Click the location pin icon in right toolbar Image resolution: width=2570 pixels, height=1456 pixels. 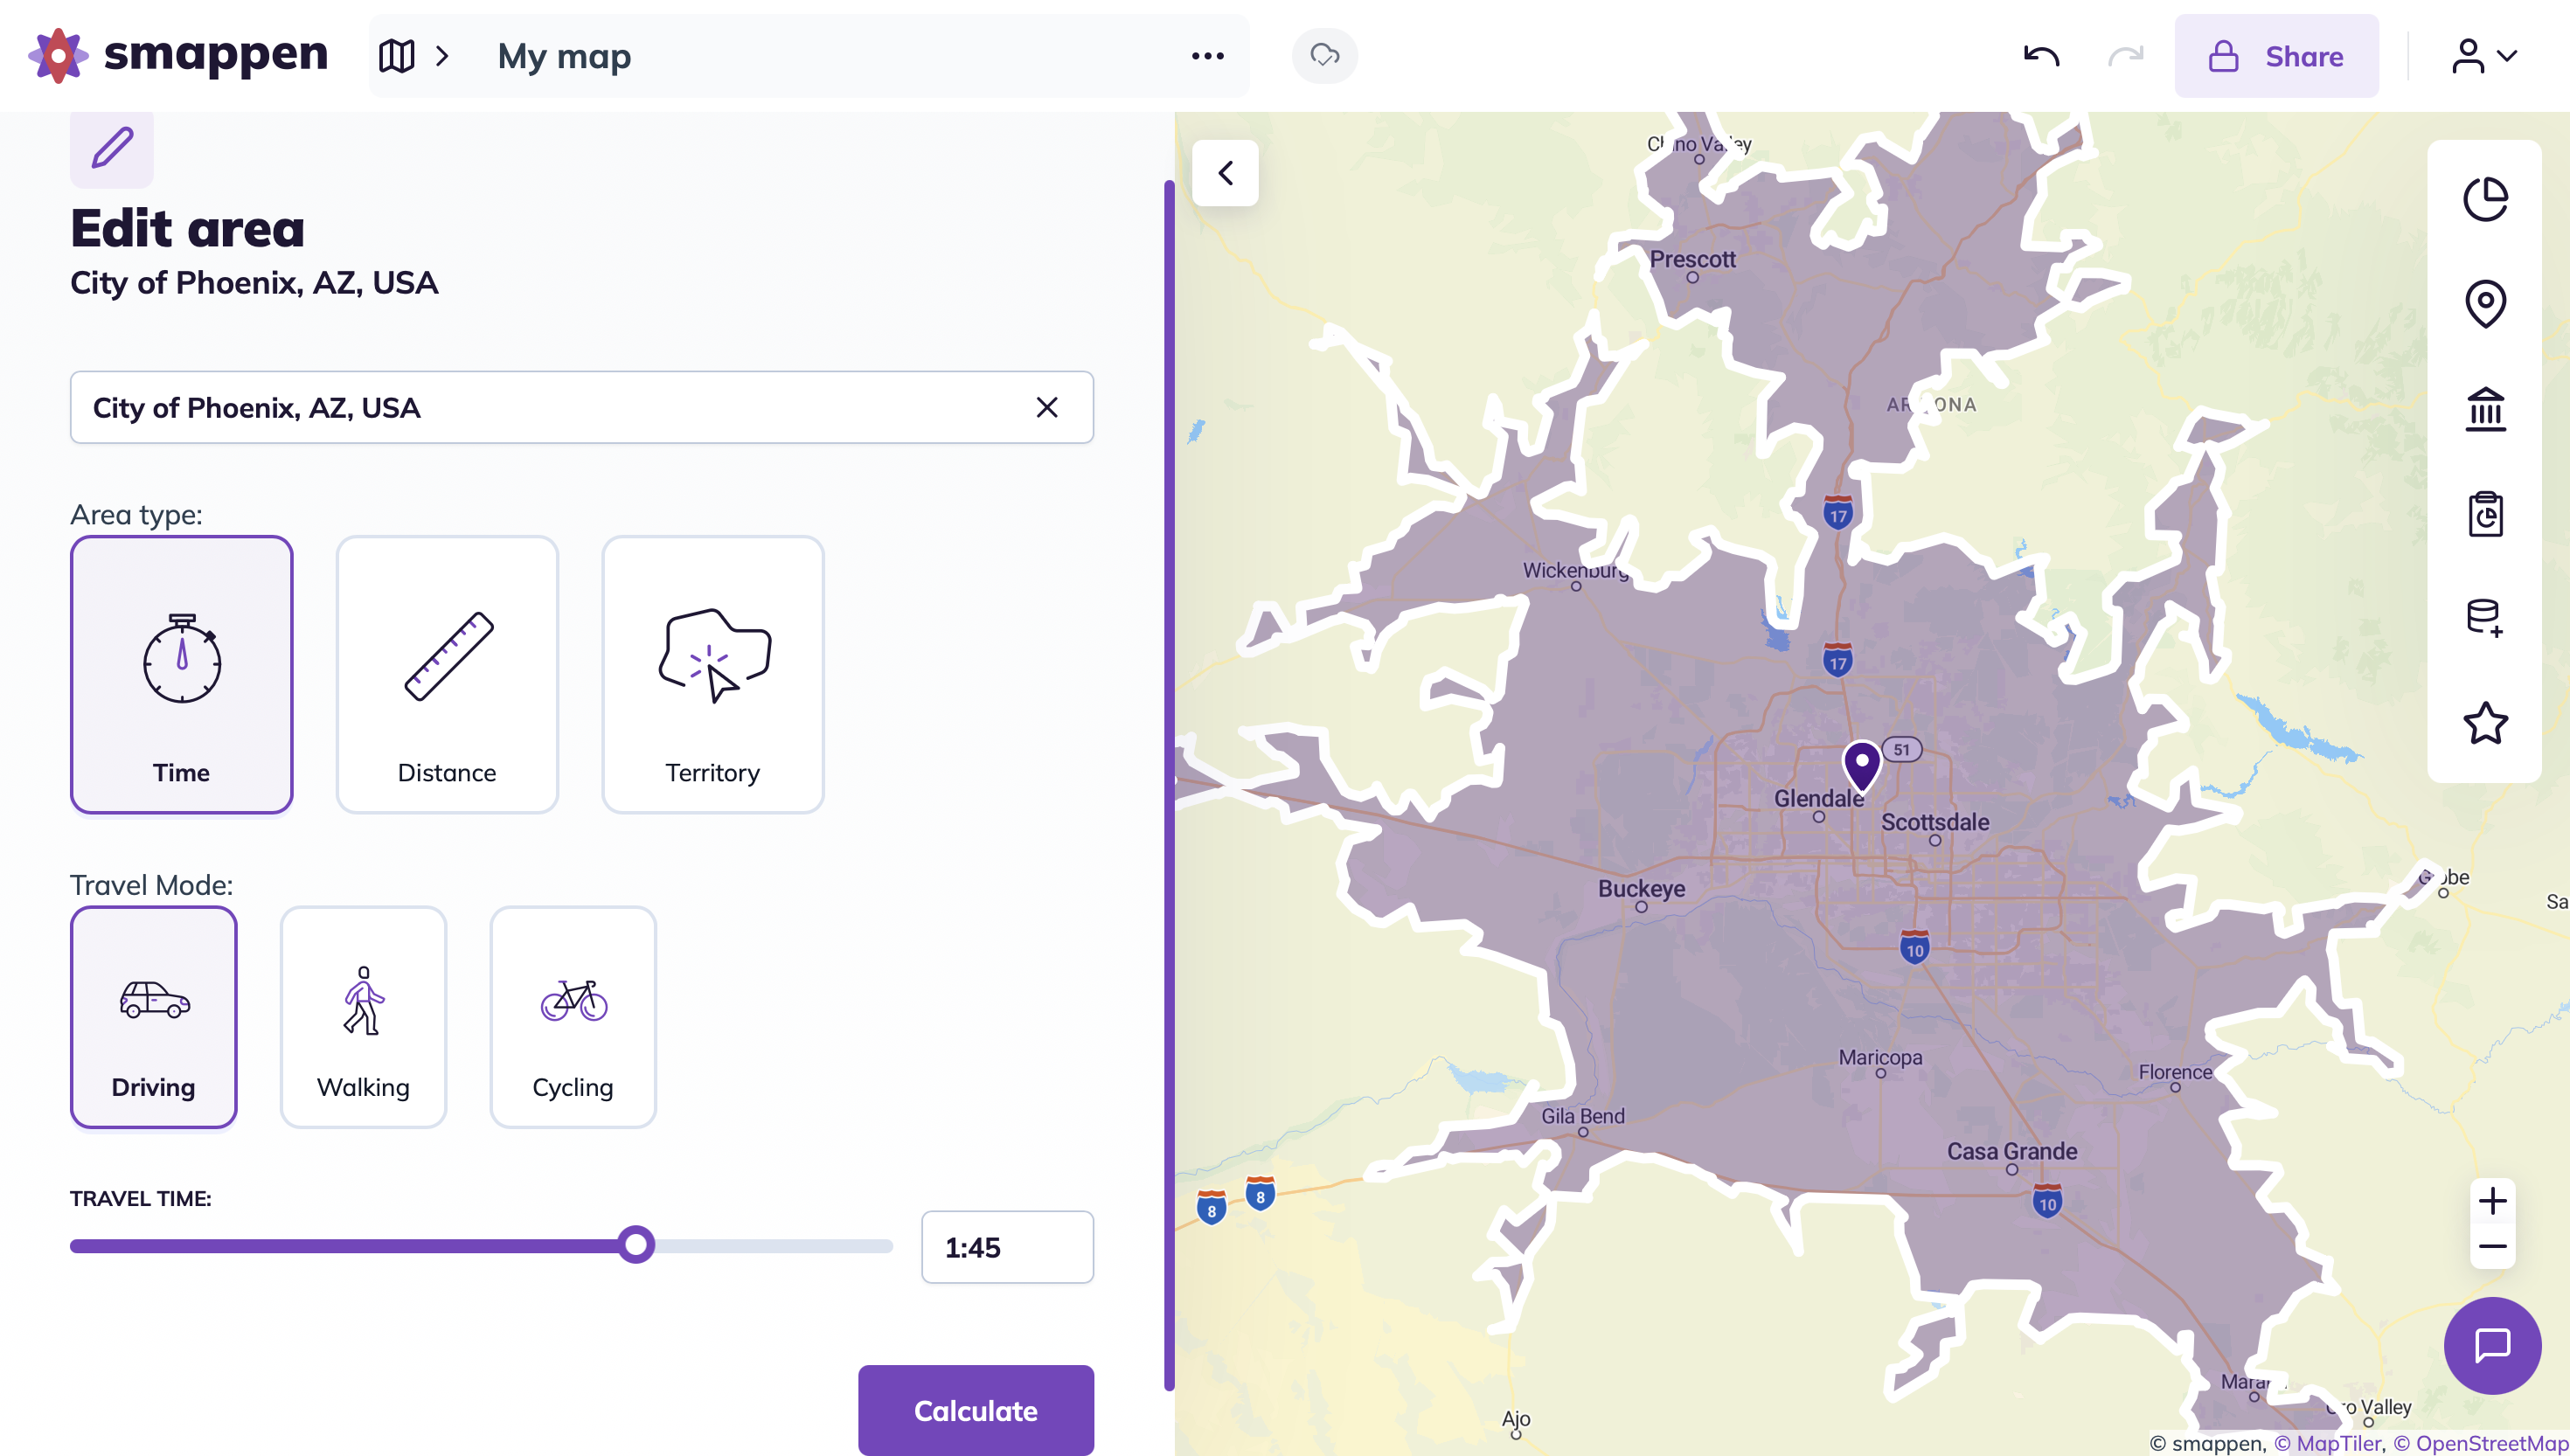(x=2485, y=304)
